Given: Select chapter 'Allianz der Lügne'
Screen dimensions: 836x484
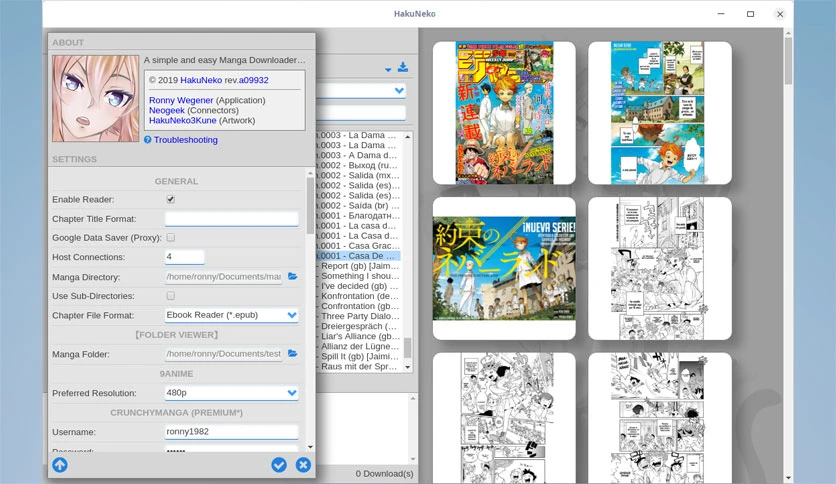Looking at the screenshot, I should point(358,346).
